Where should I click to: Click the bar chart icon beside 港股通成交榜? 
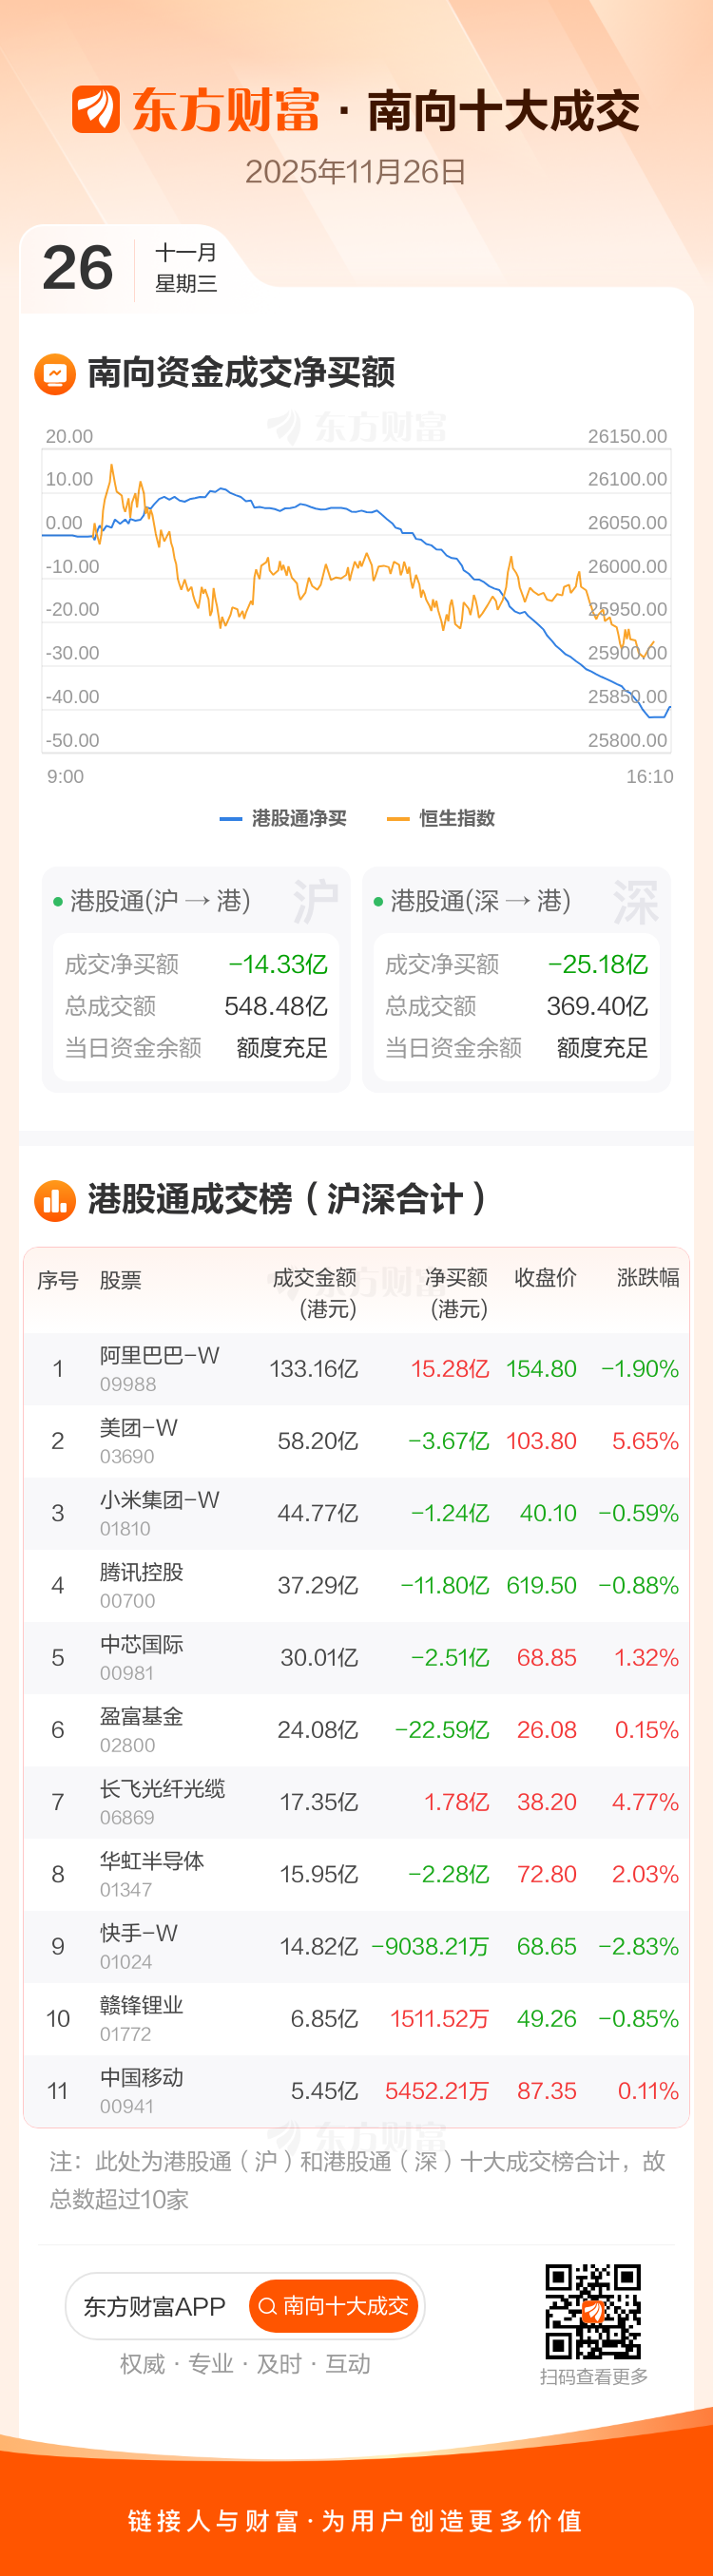[x=55, y=1200]
